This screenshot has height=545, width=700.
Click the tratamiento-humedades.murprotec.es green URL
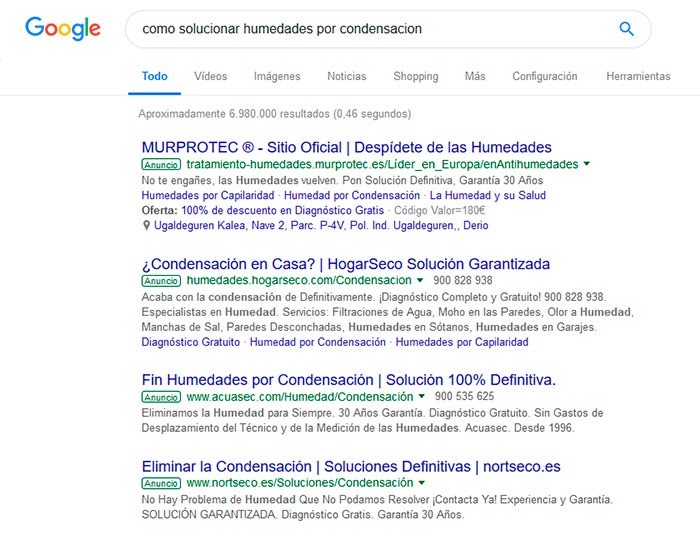point(382,164)
